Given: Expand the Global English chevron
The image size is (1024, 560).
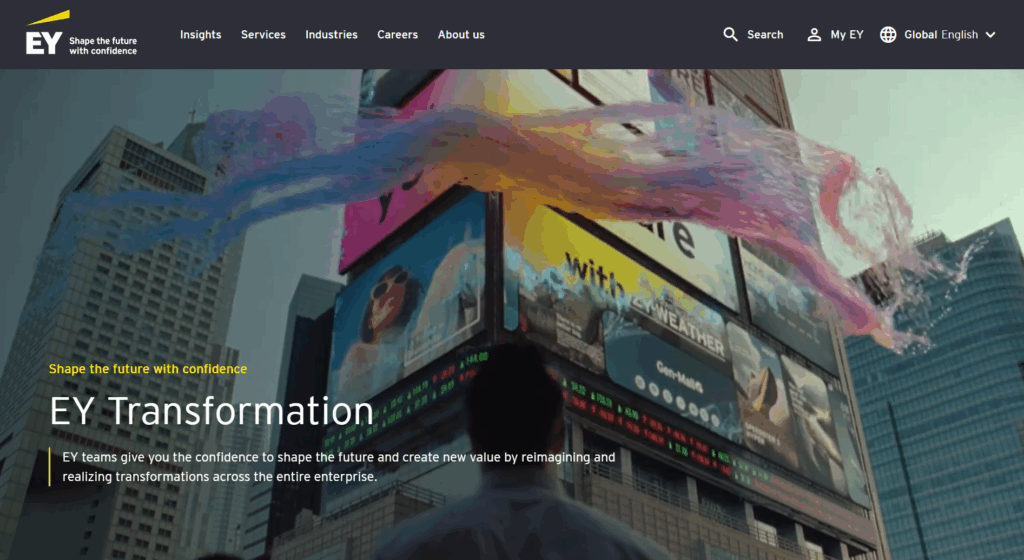Looking at the screenshot, I should coord(990,35).
